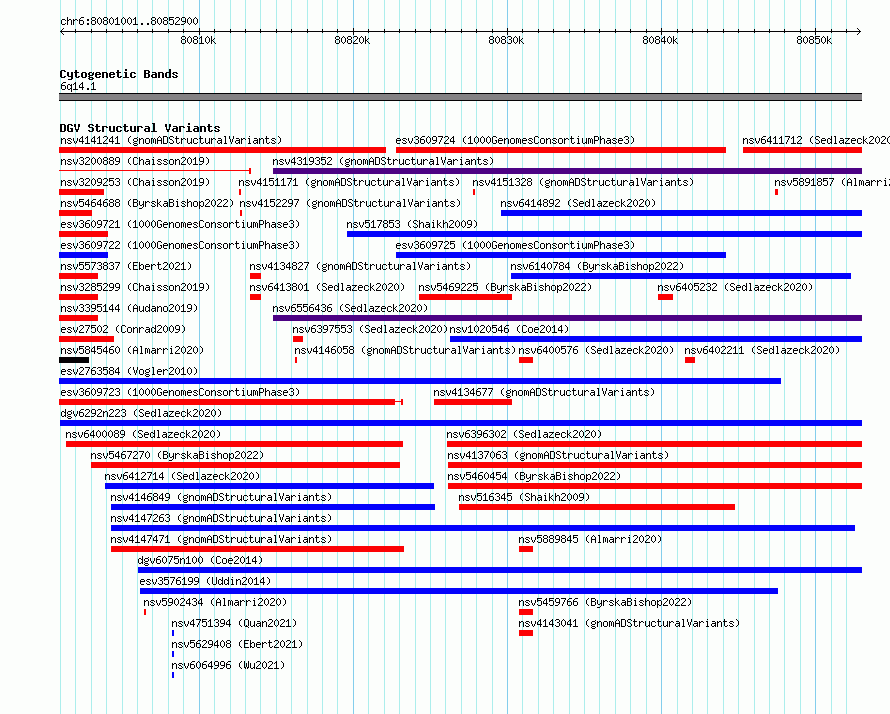Select the nsv4134677 gnomADStructuralVariants label
This screenshot has height=714, width=890.
(x=544, y=392)
